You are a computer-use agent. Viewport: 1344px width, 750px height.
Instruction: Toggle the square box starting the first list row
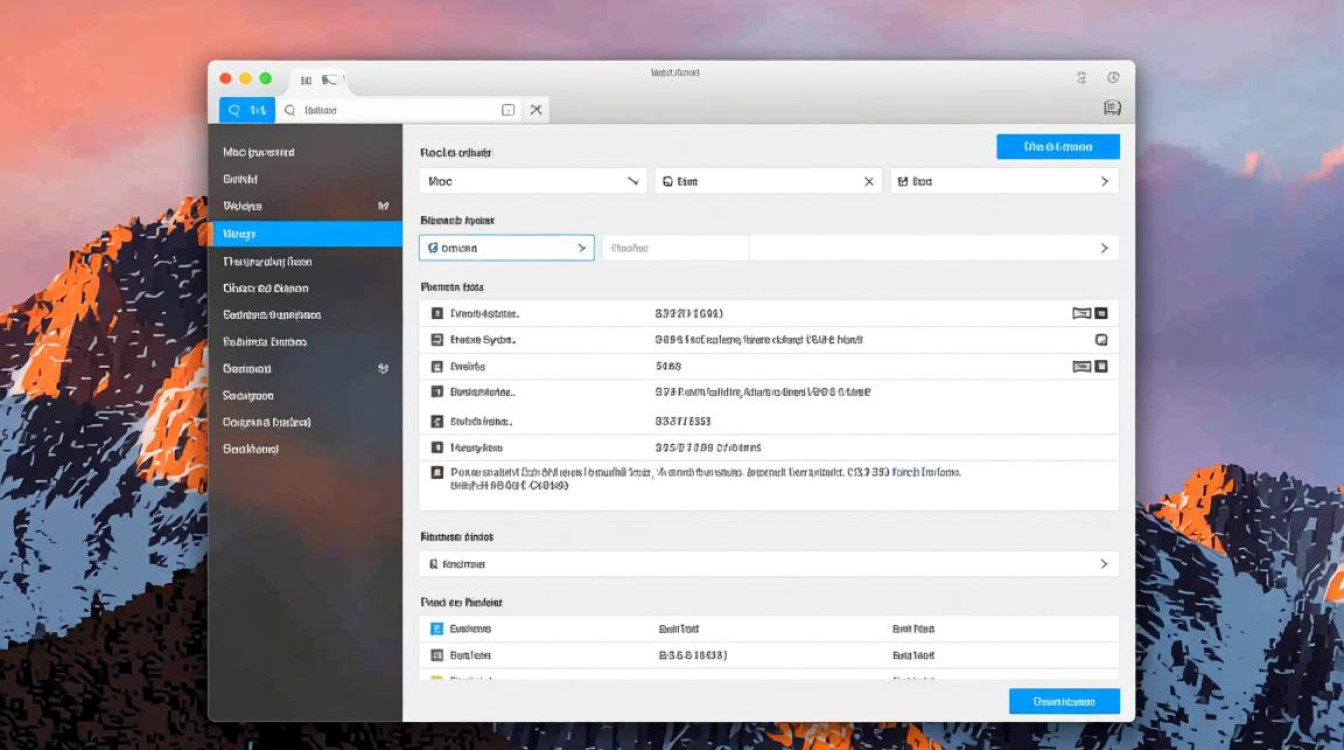(x=437, y=313)
